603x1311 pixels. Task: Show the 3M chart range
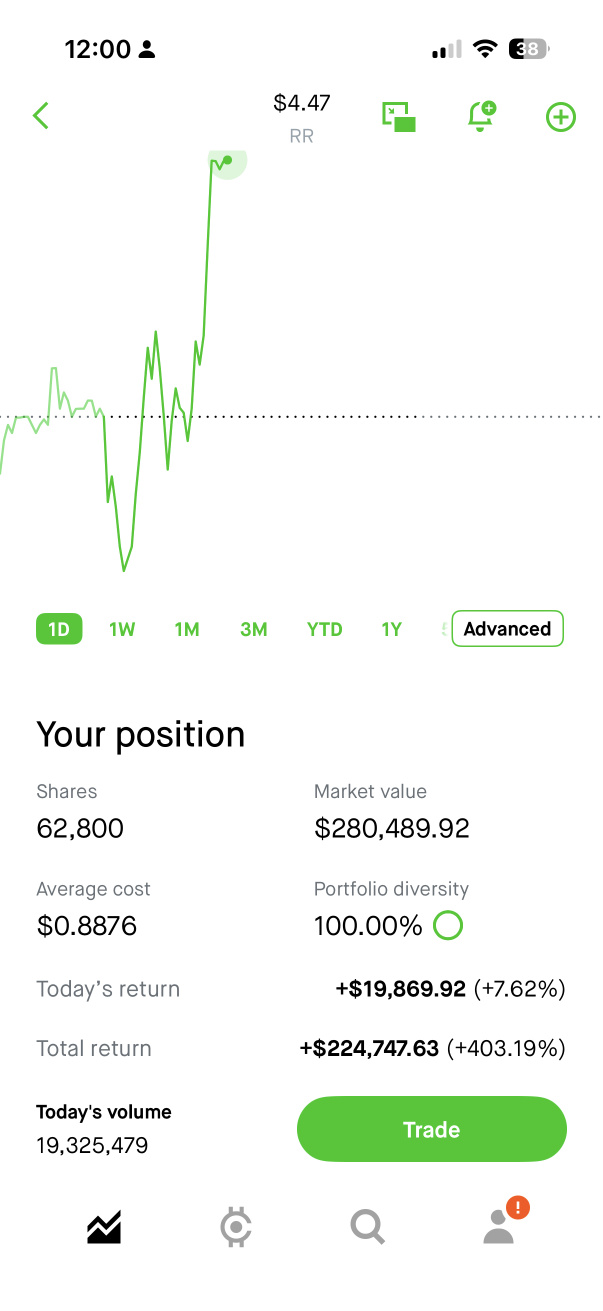pyautogui.click(x=254, y=629)
